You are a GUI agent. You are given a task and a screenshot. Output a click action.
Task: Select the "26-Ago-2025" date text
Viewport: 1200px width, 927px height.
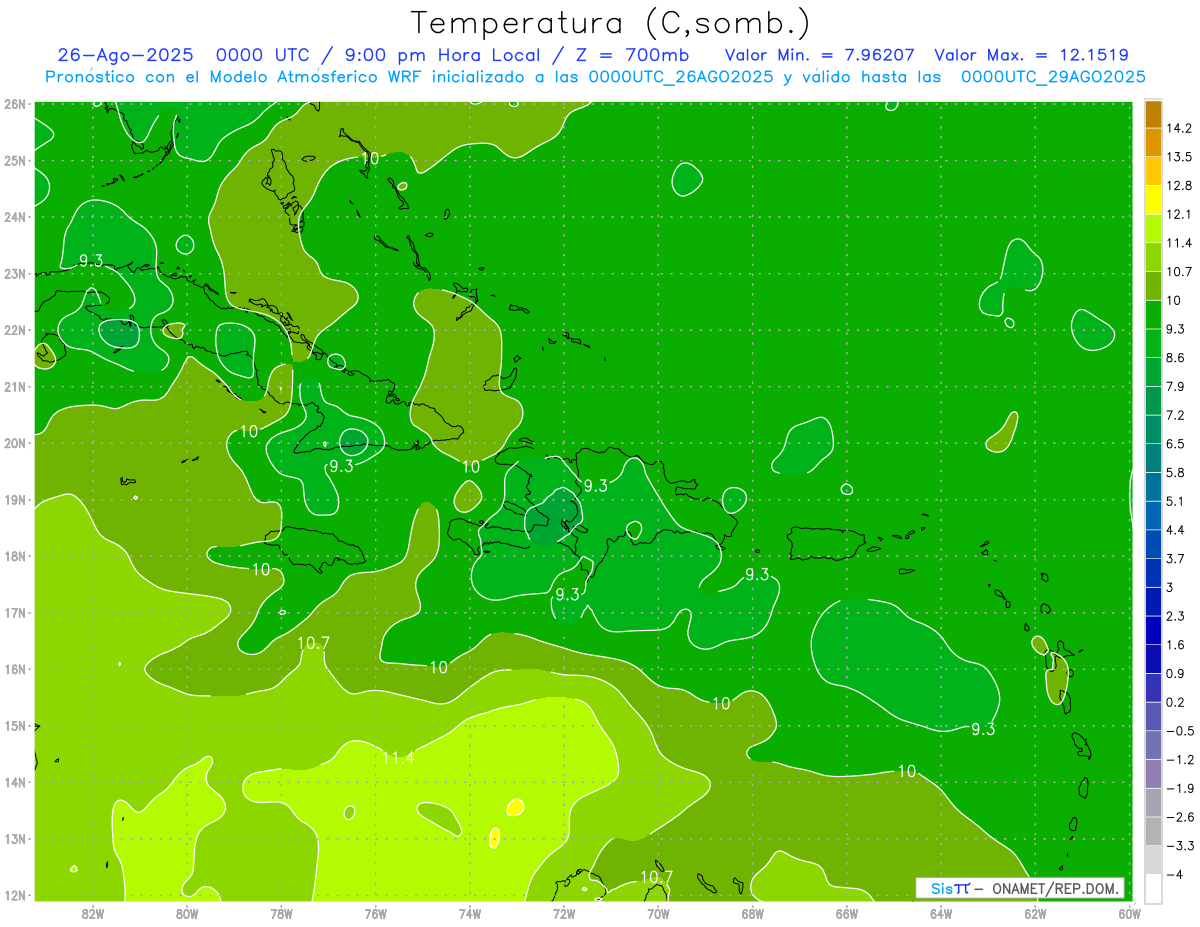tap(127, 55)
